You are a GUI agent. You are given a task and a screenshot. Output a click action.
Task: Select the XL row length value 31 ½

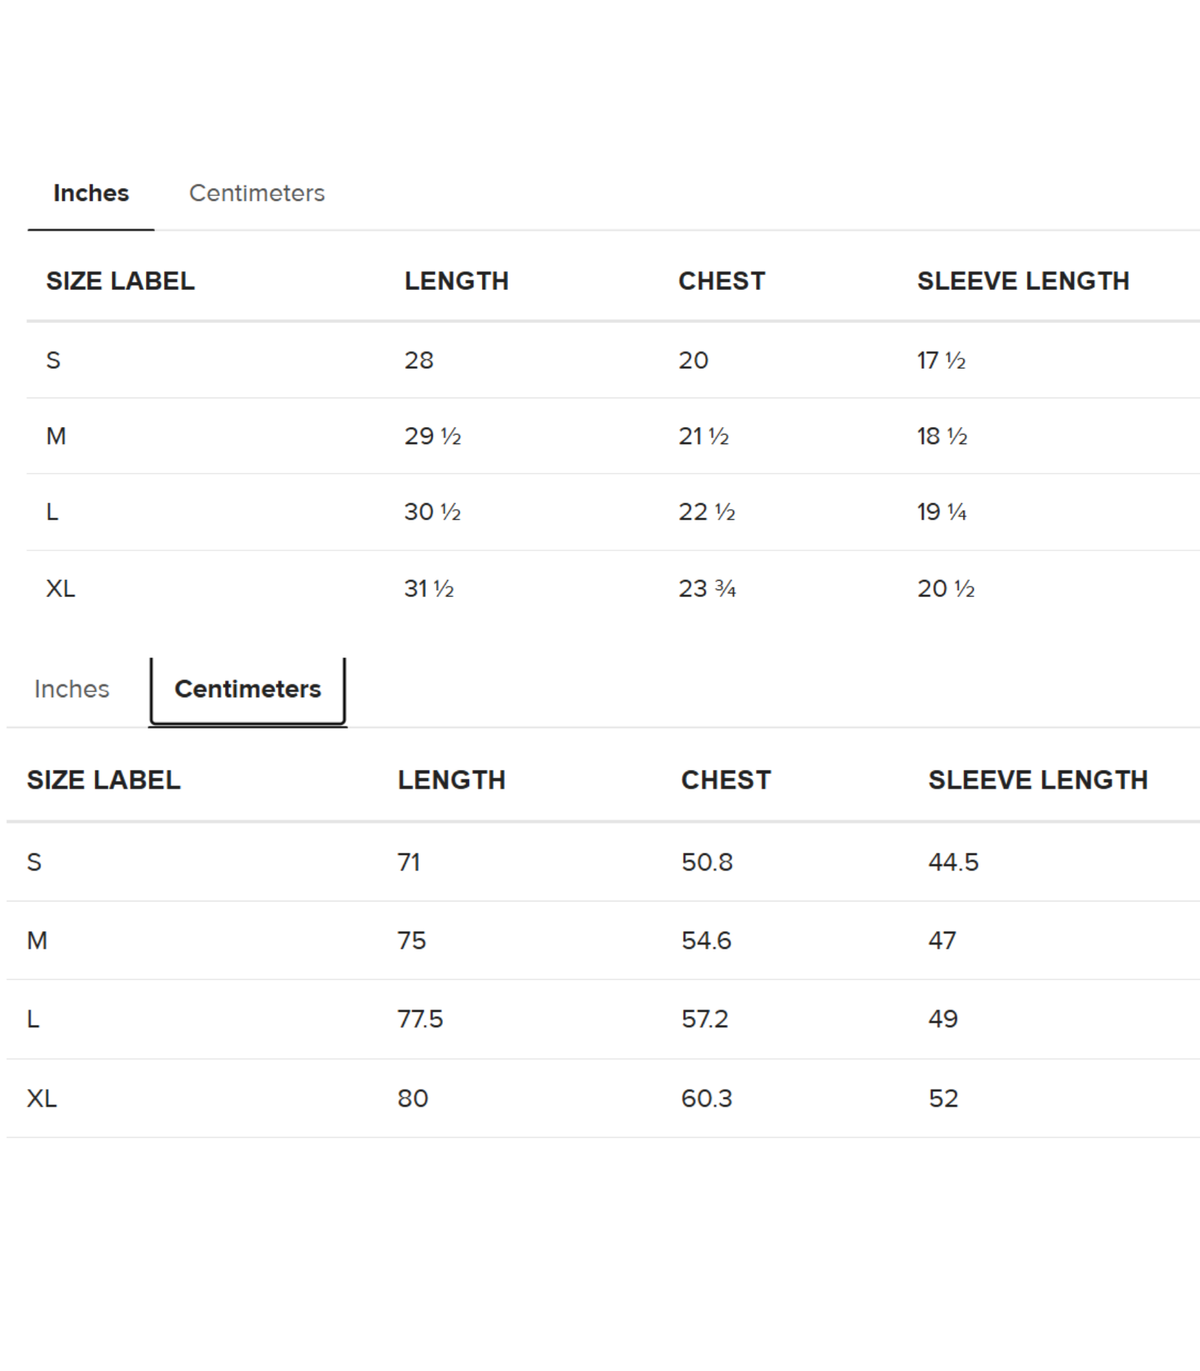coord(429,589)
